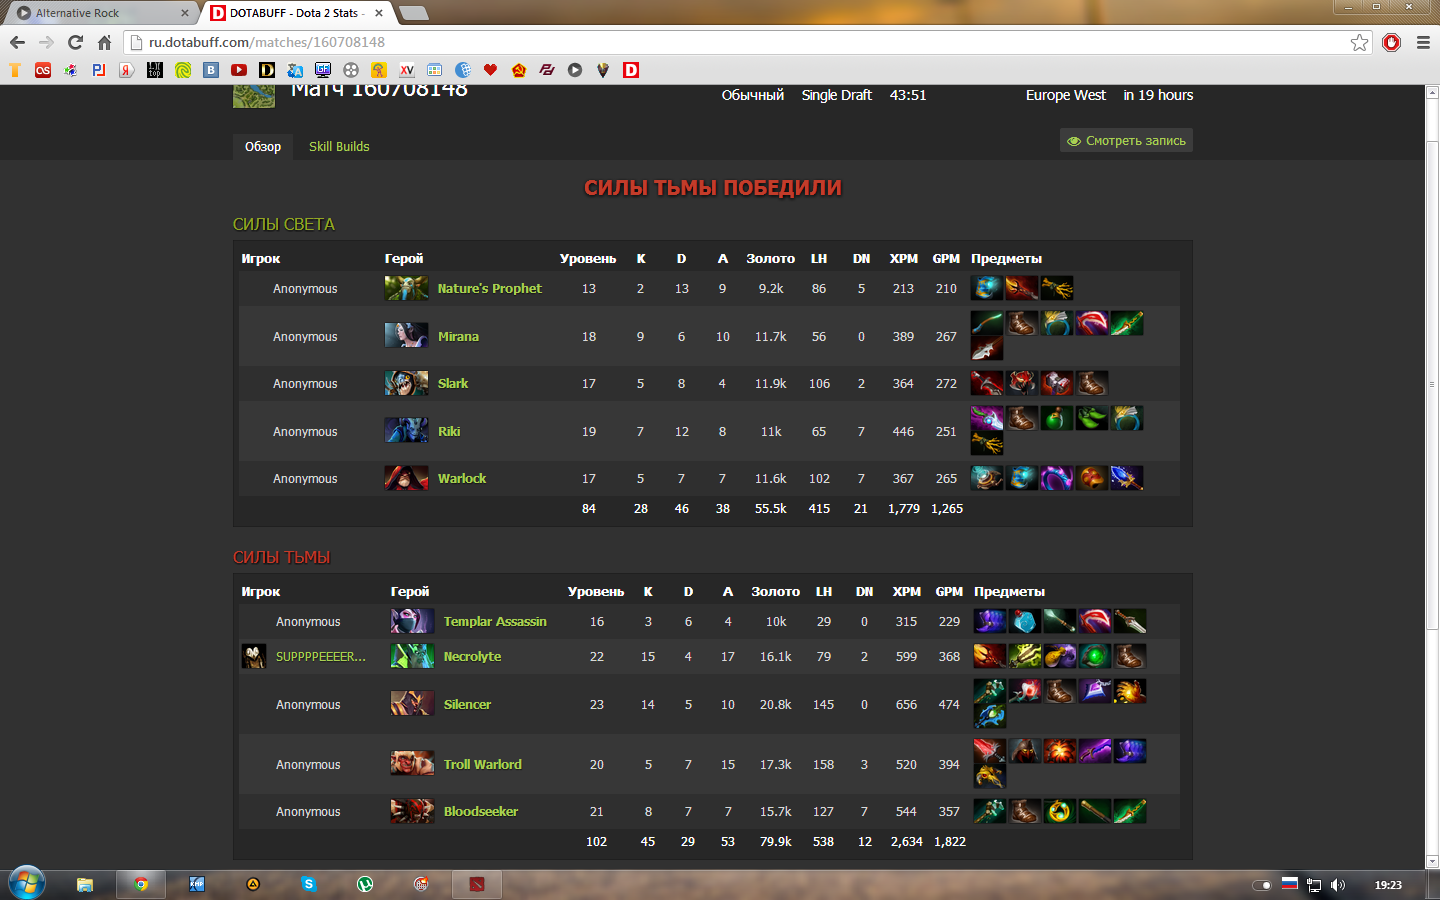Click the Nature's Prophet hero portrait
Screen dimensions: 1440x900
coord(406,288)
